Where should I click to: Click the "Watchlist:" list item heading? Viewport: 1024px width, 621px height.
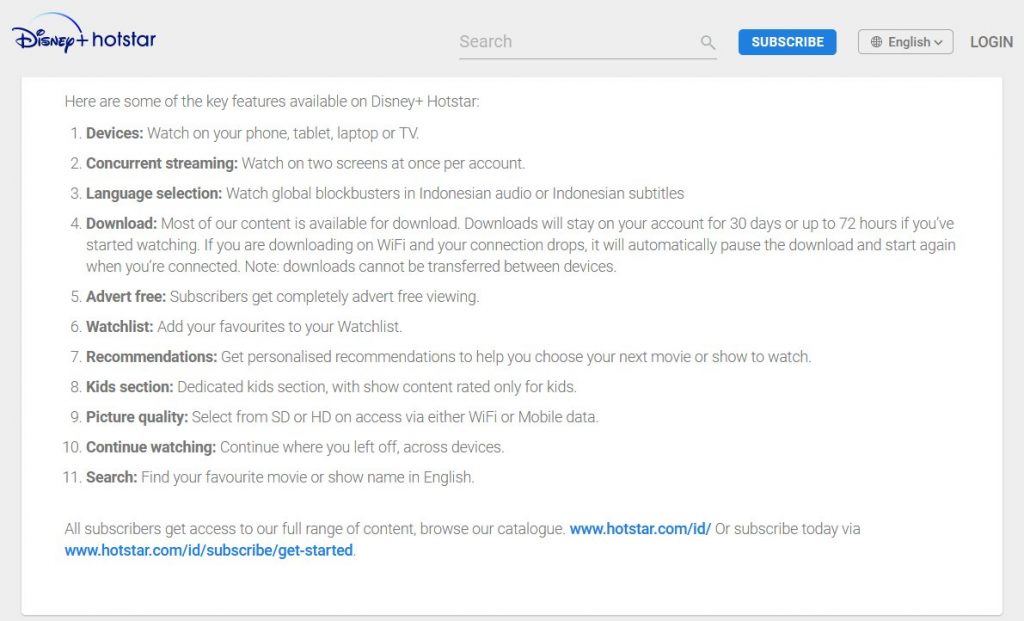(x=120, y=326)
